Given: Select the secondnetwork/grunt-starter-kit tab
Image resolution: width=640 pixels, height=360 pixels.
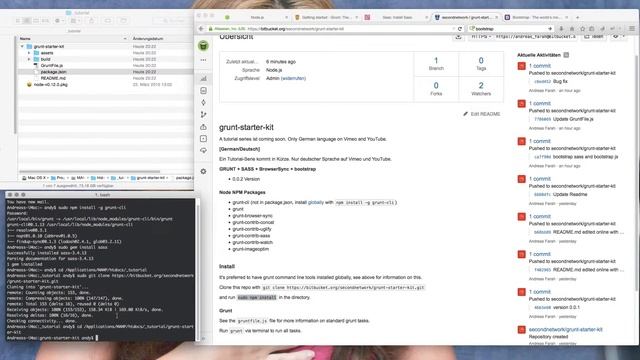Looking at the screenshot, I should pyautogui.click(x=466, y=17).
